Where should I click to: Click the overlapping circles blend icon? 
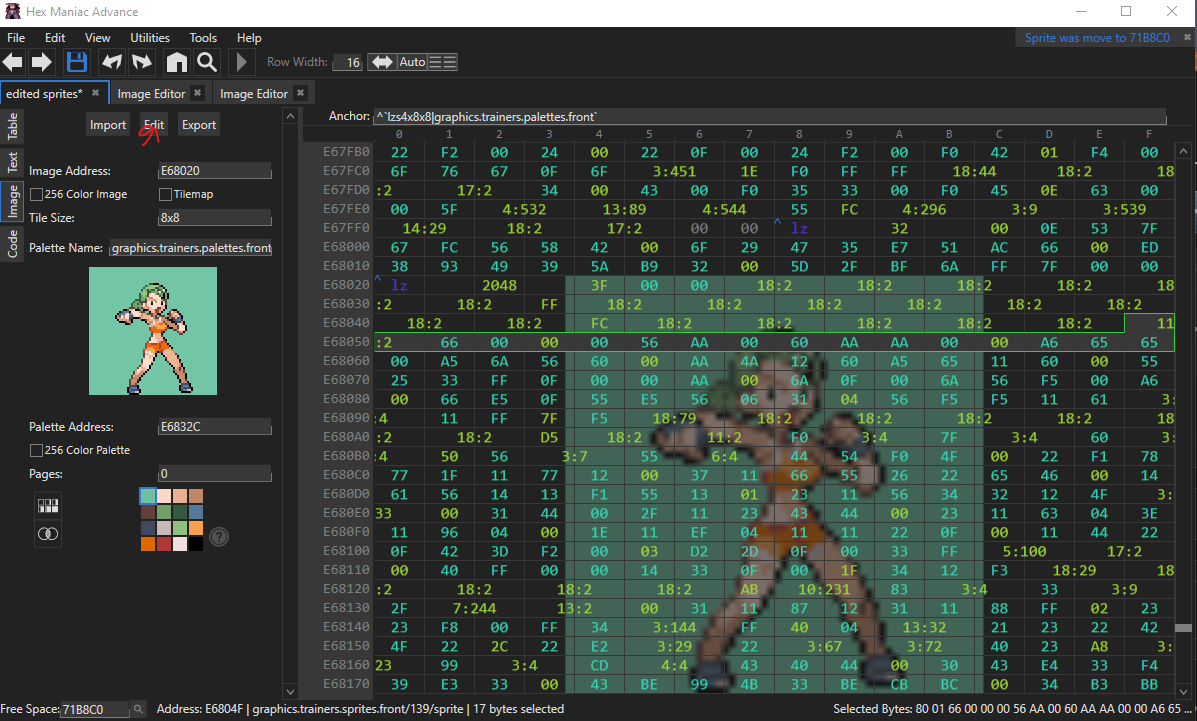[x=48, y=533]
